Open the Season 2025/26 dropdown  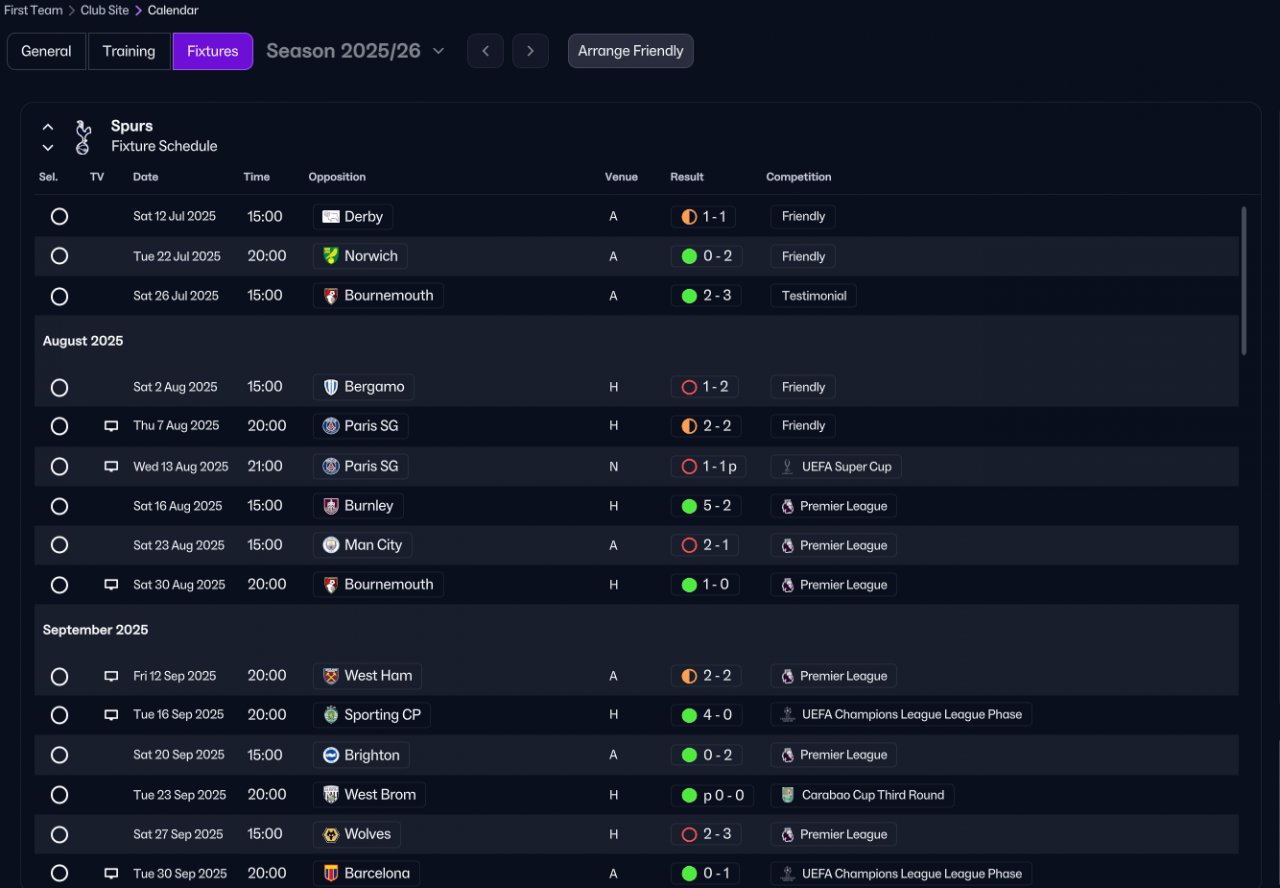coord(355,51)
